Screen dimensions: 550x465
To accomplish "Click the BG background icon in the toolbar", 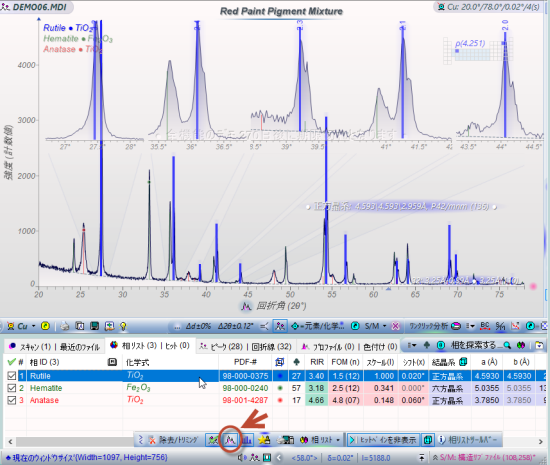I will tap(485, 326).
